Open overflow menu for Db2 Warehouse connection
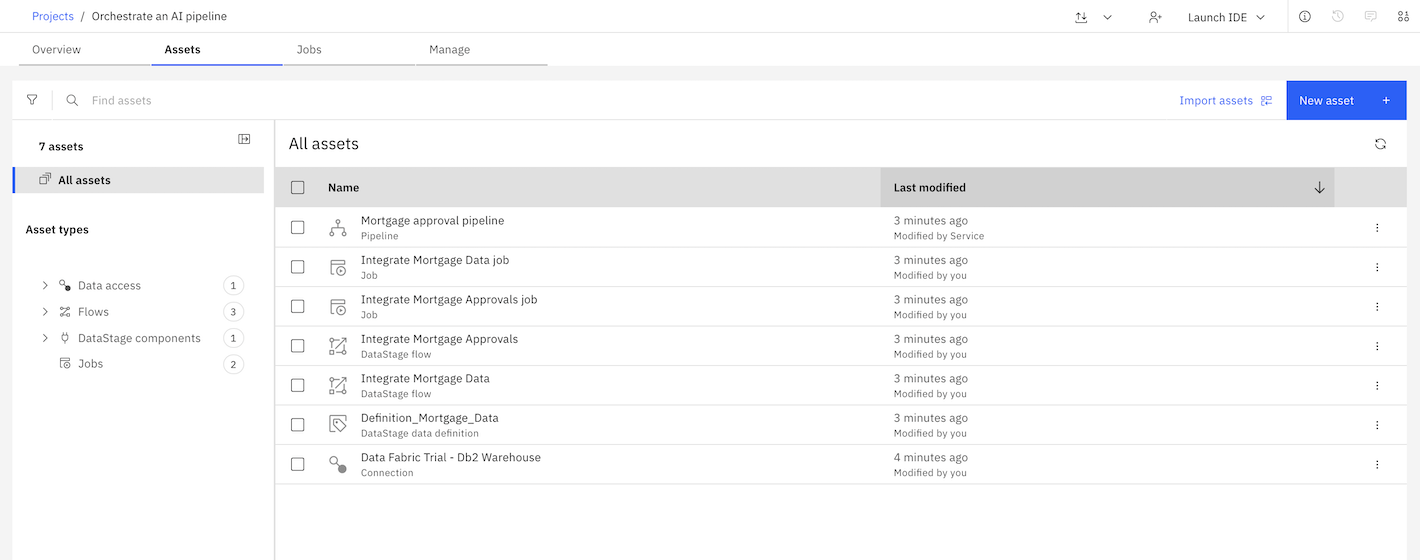The height and width of the screenshot is (560, 1420). [1377, 464]
